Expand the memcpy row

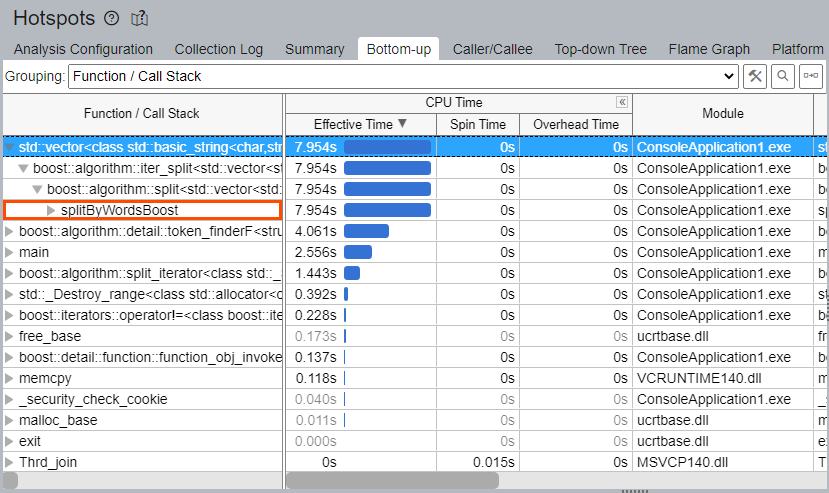tap(10, 378)
